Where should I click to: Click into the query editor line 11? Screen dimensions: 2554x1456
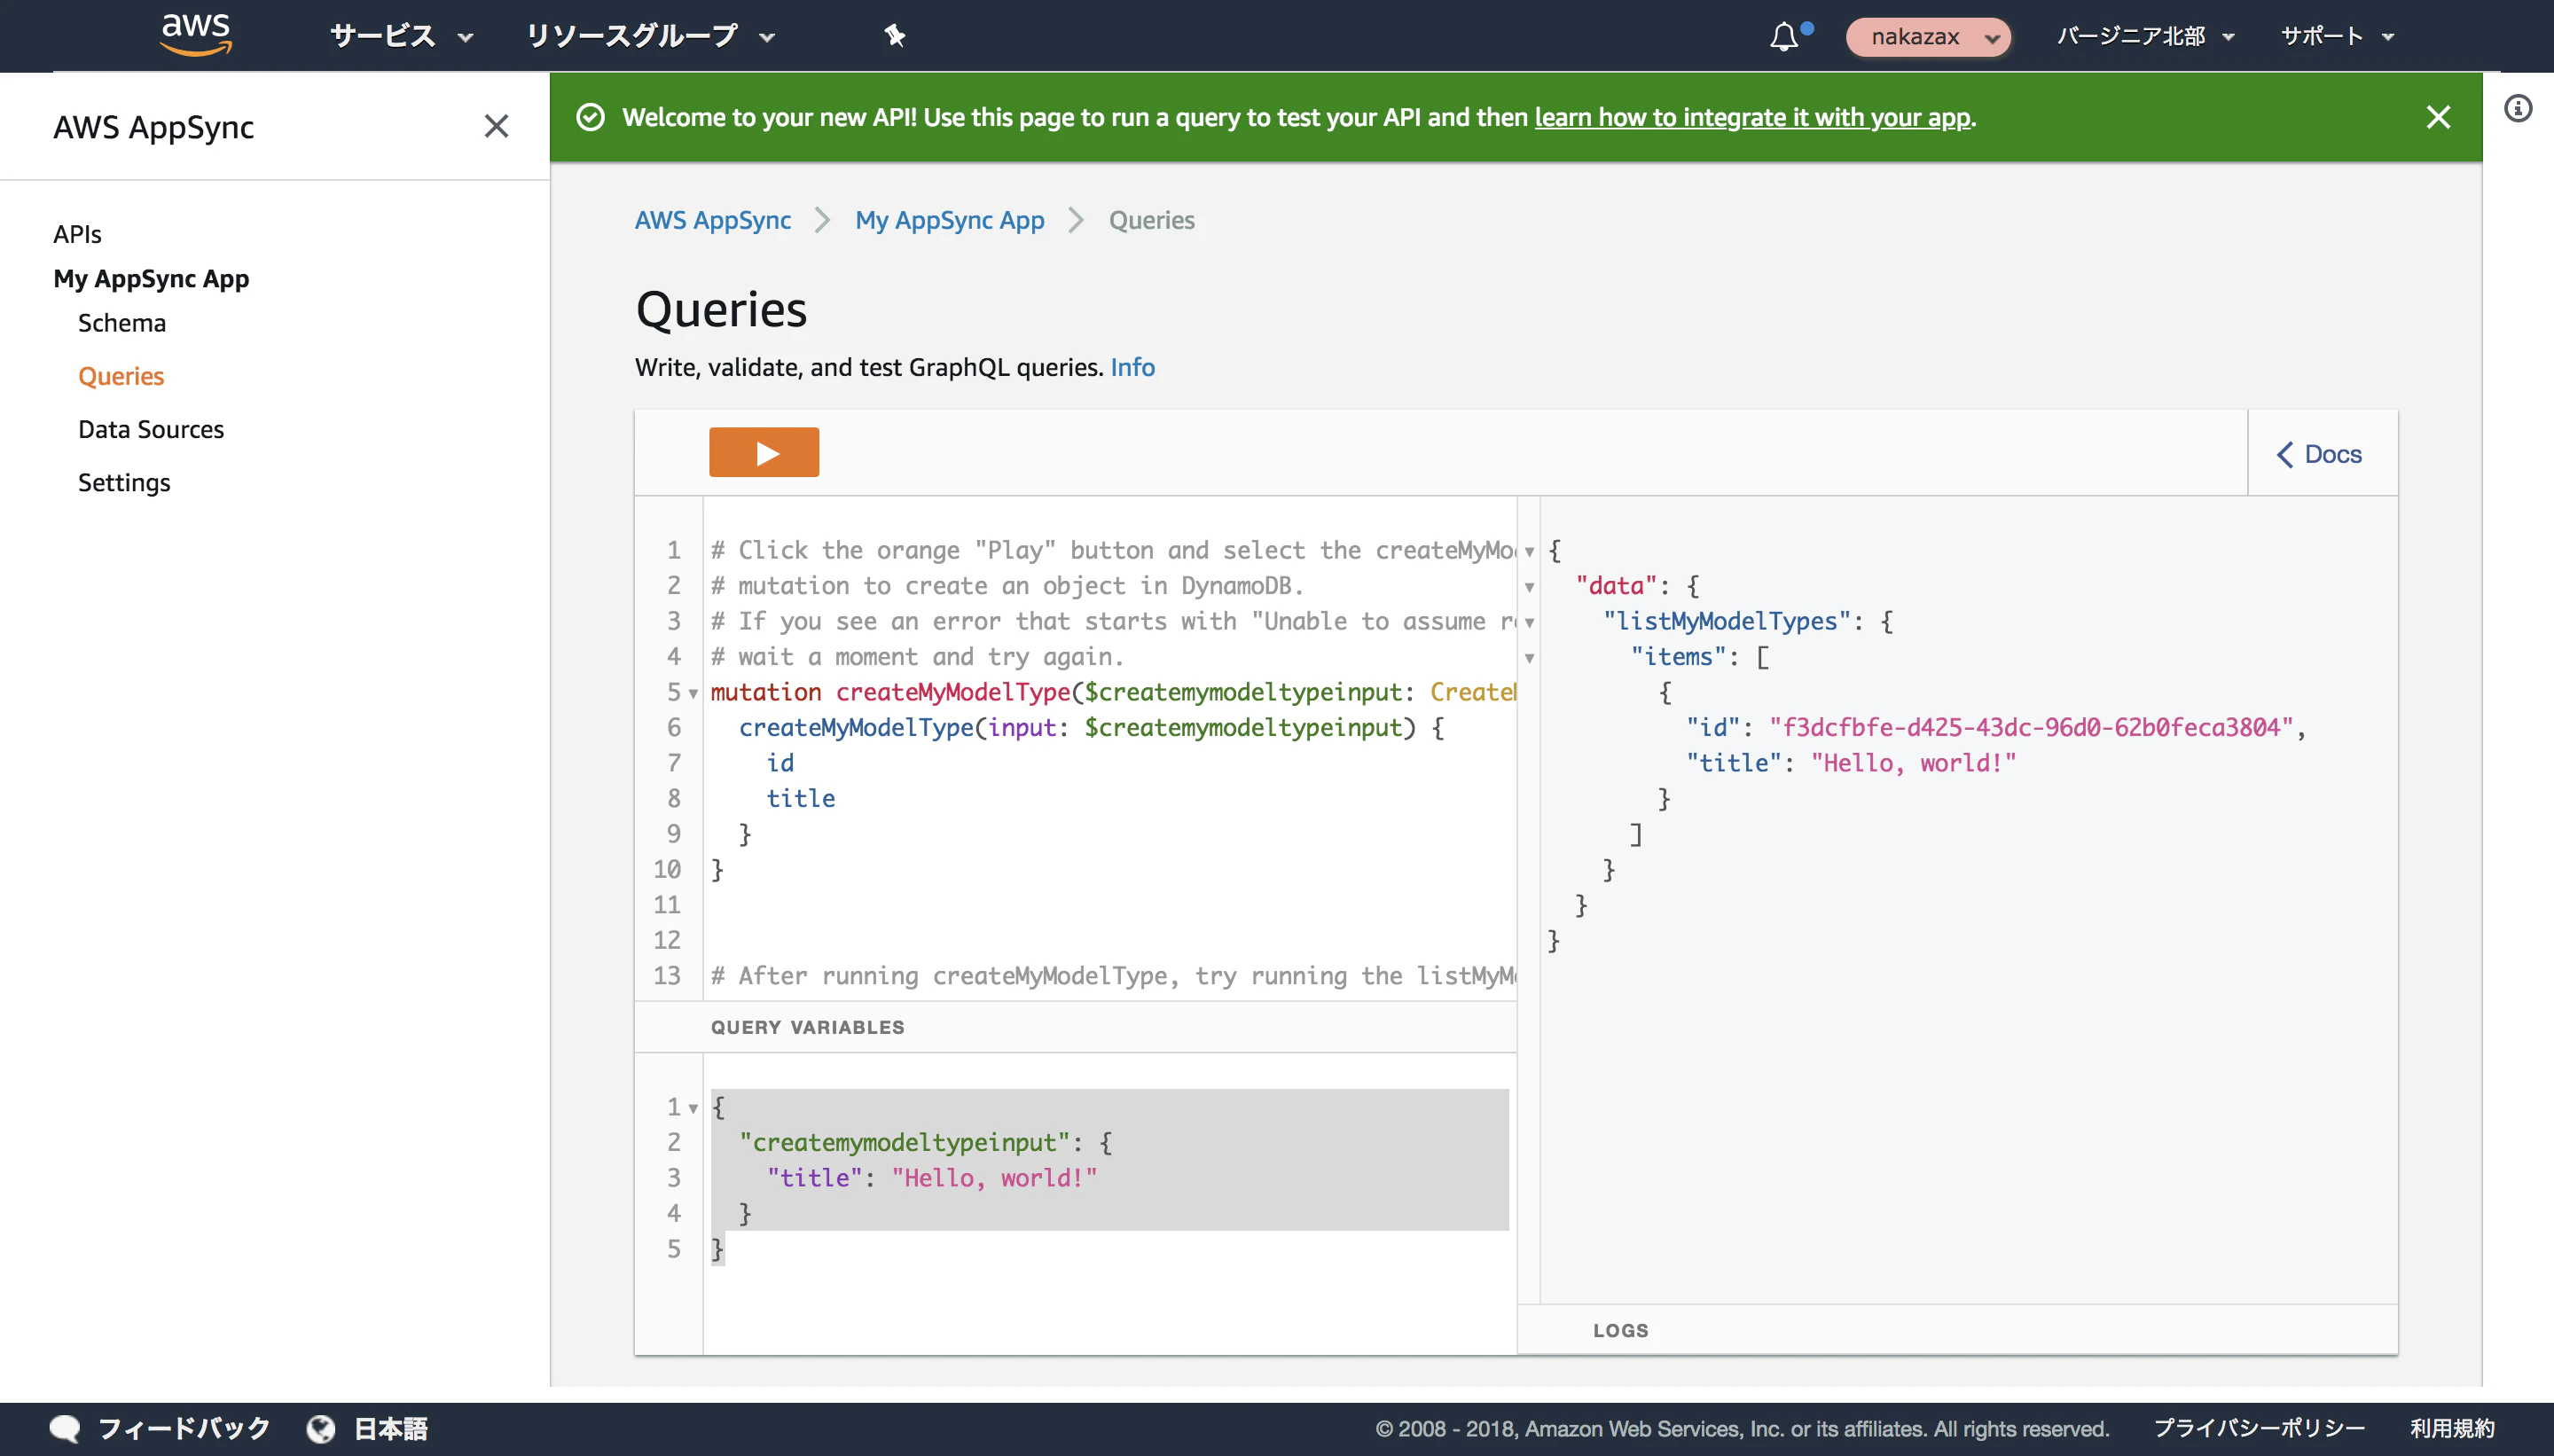click(x=1110, y=905)
